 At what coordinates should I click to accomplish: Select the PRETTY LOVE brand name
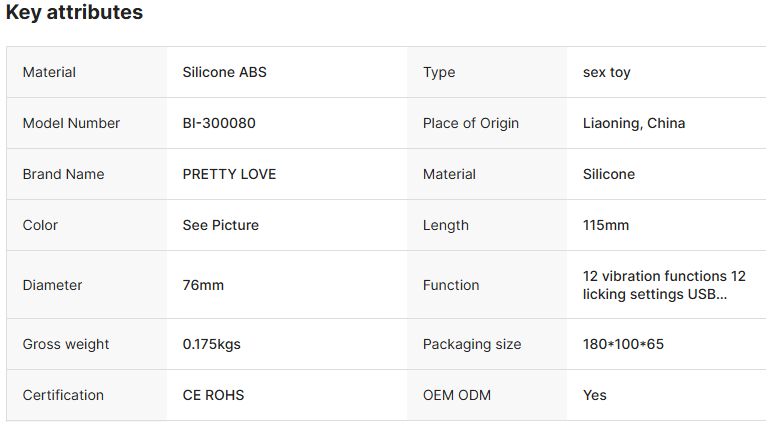229,174
